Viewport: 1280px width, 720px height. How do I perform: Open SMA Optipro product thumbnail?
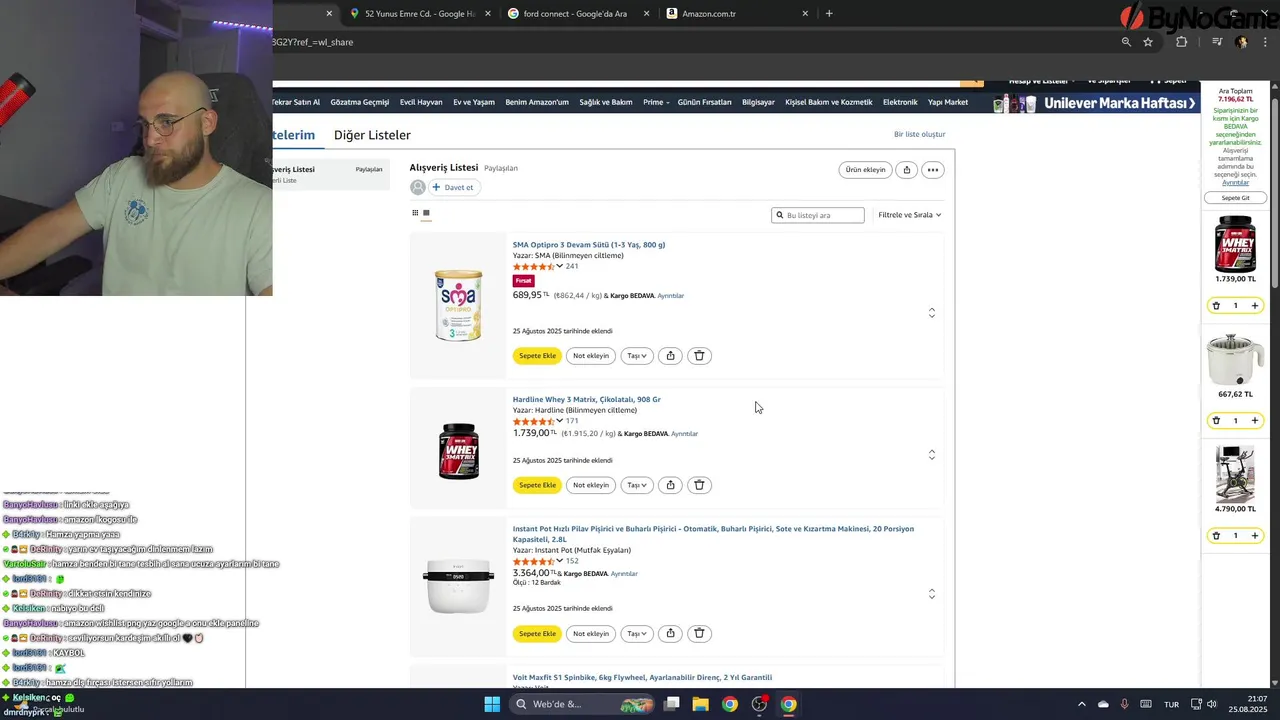click(458, 306)
